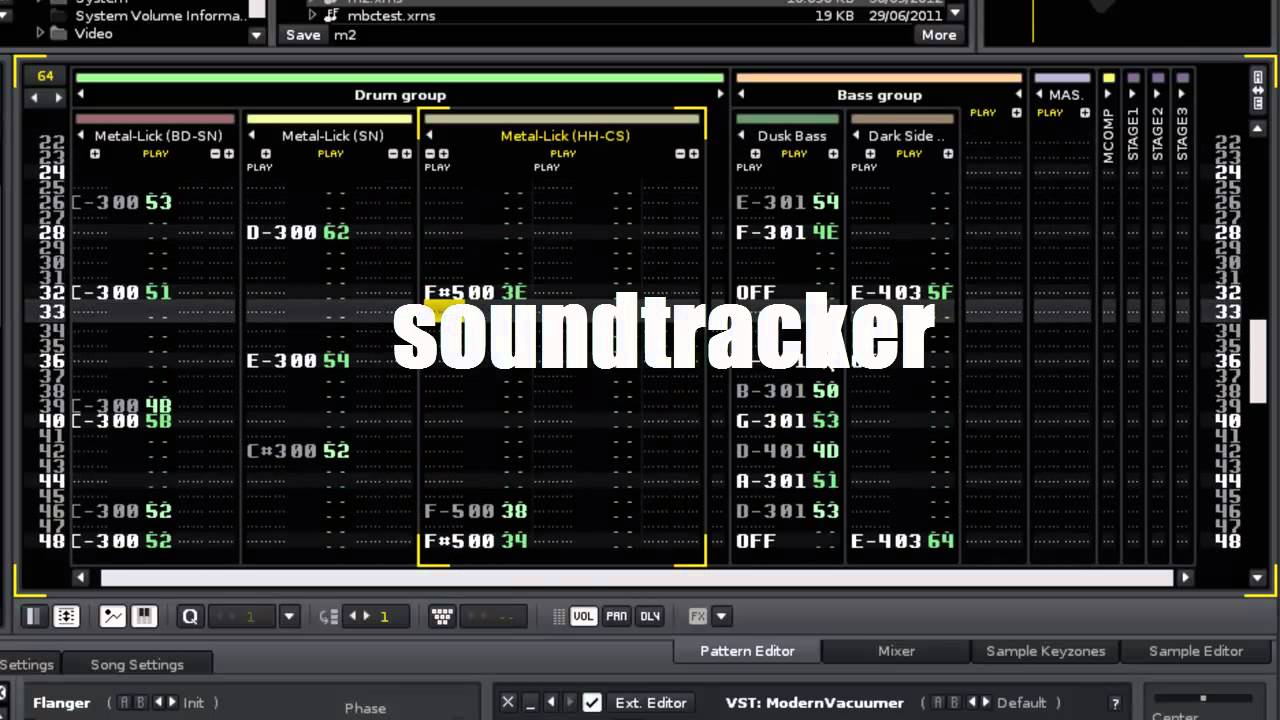1280x720 pixels.
Task: Click PLAY state on MAS. master track
Action: [1050, 113]
